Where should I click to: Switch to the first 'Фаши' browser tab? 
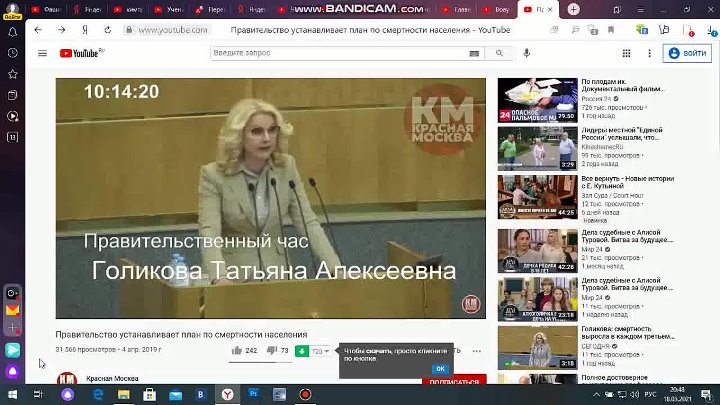pos(46,9)
